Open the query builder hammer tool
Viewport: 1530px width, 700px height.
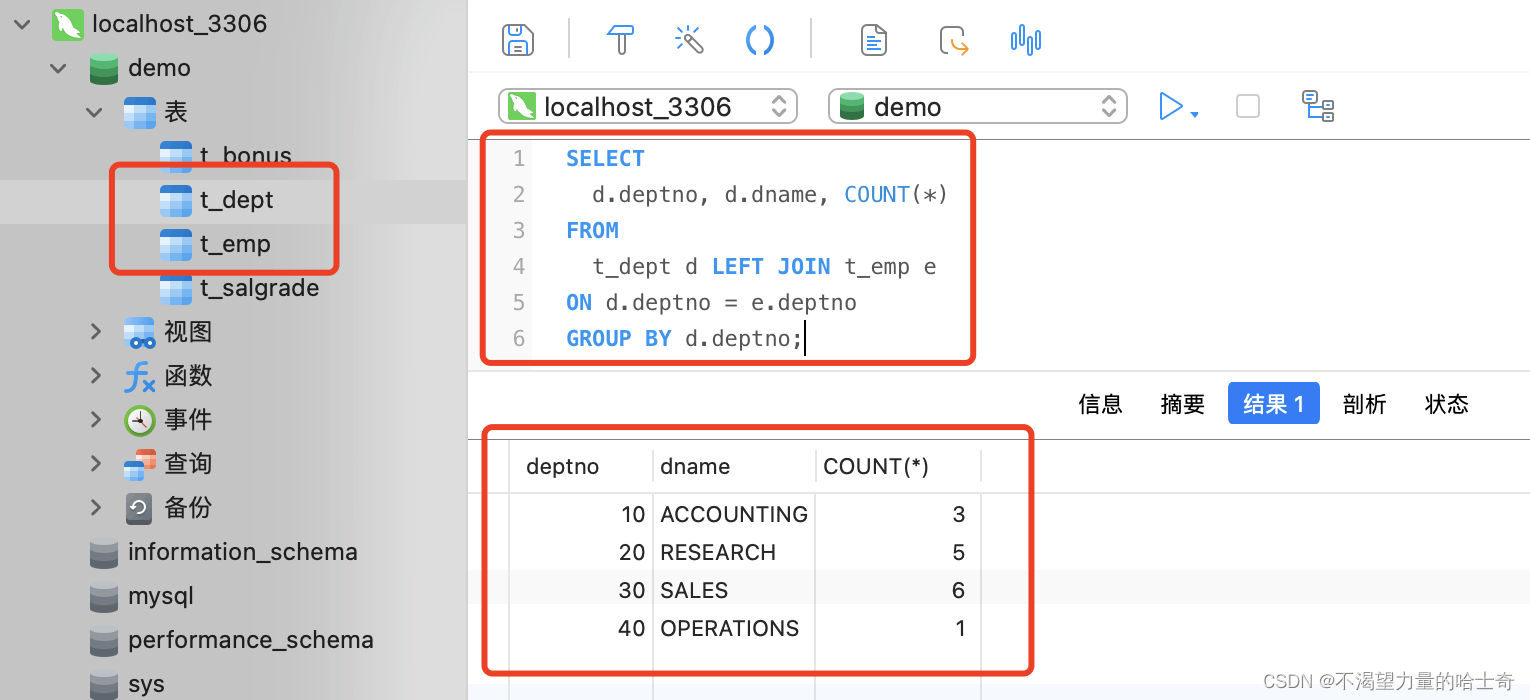[x=620, y=40]
